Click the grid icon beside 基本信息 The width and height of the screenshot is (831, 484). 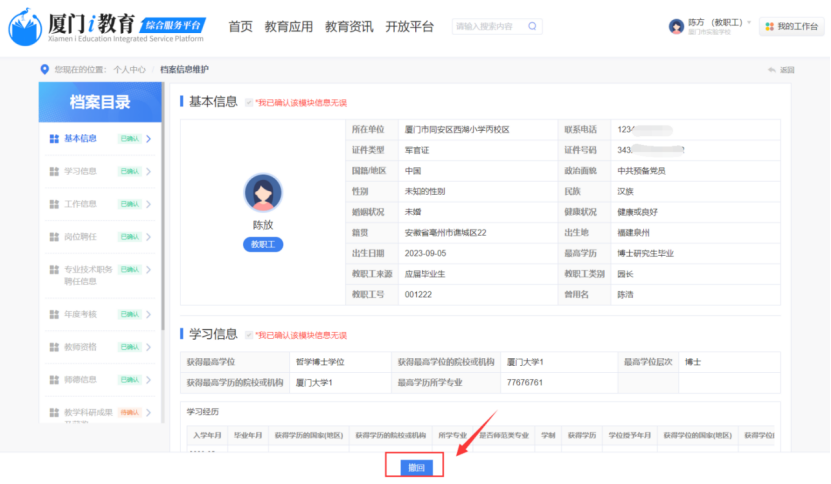click(x=54, y=139)
